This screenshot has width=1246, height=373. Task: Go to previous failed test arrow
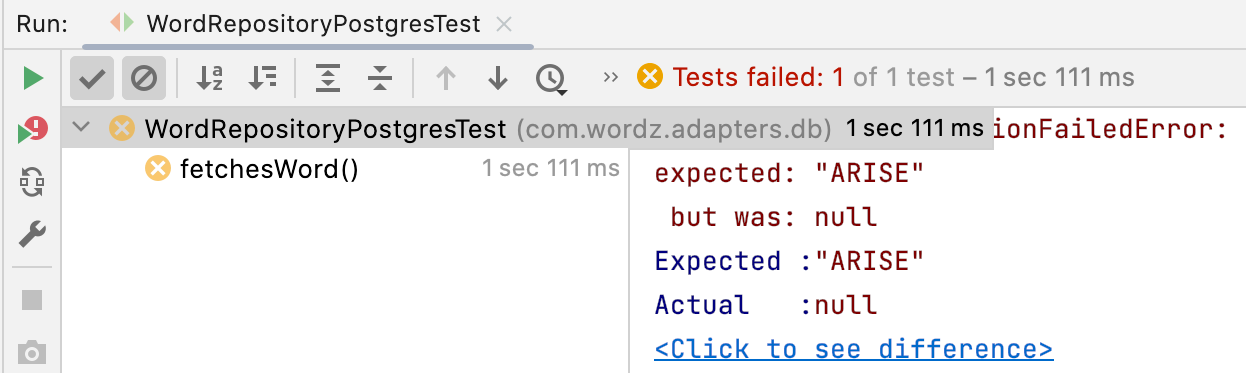pyautogui.click(x=446, y=78)
